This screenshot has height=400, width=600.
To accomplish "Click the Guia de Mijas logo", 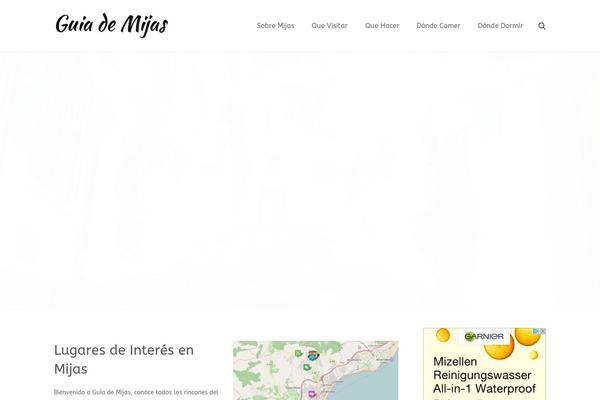I will (112, 25).
